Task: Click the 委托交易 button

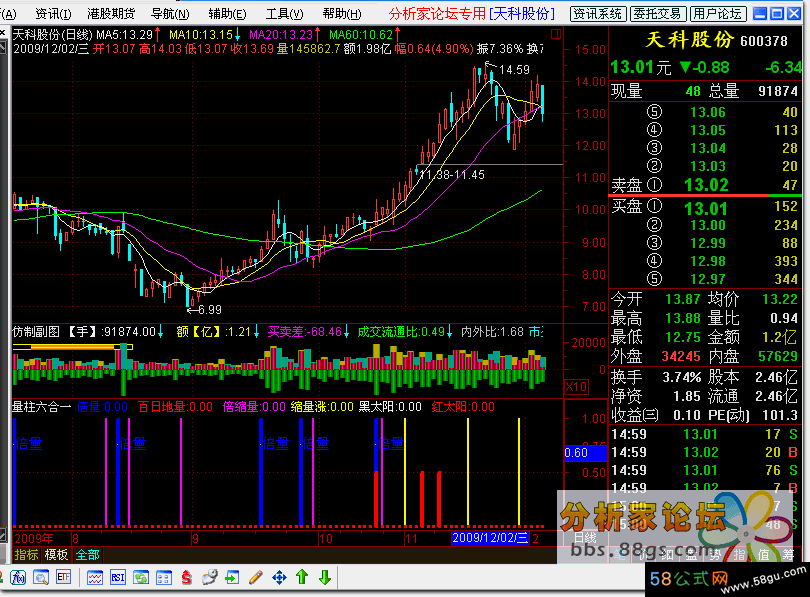Action: click(658, 13)
